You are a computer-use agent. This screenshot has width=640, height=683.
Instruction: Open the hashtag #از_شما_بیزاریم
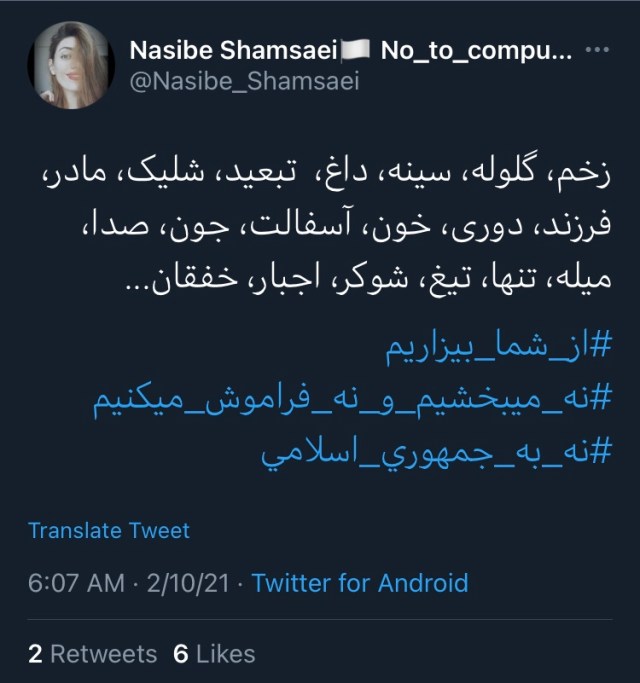pyautogui.click(x=498, y=353)
